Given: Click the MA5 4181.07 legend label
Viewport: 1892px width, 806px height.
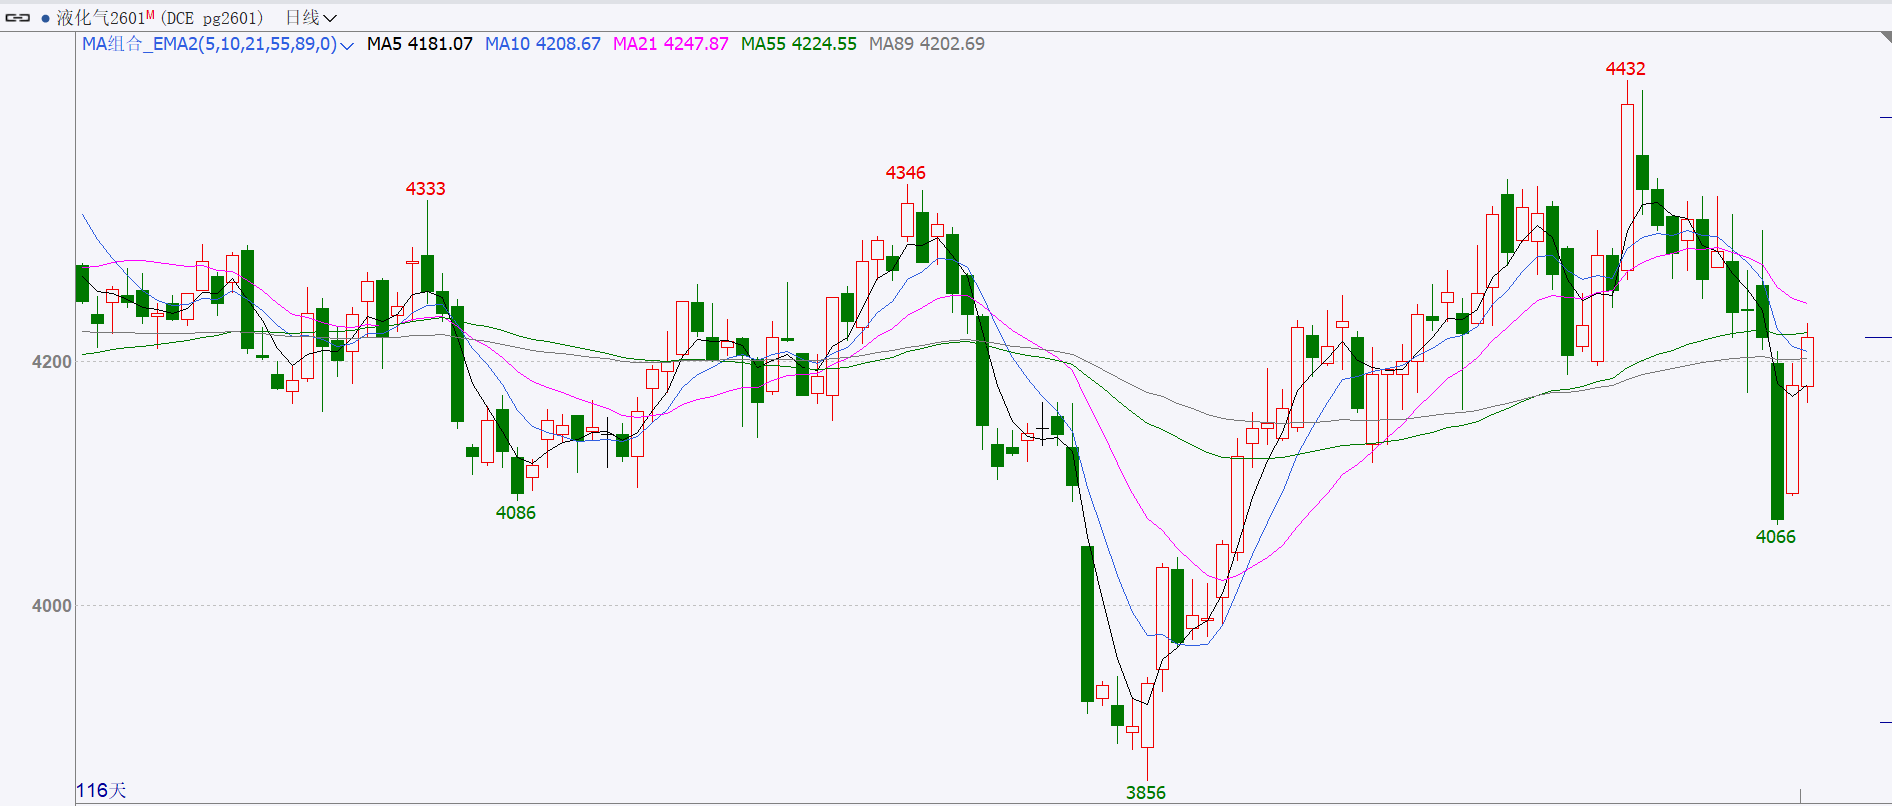Looking at the screenshot, I should [419, 44].
